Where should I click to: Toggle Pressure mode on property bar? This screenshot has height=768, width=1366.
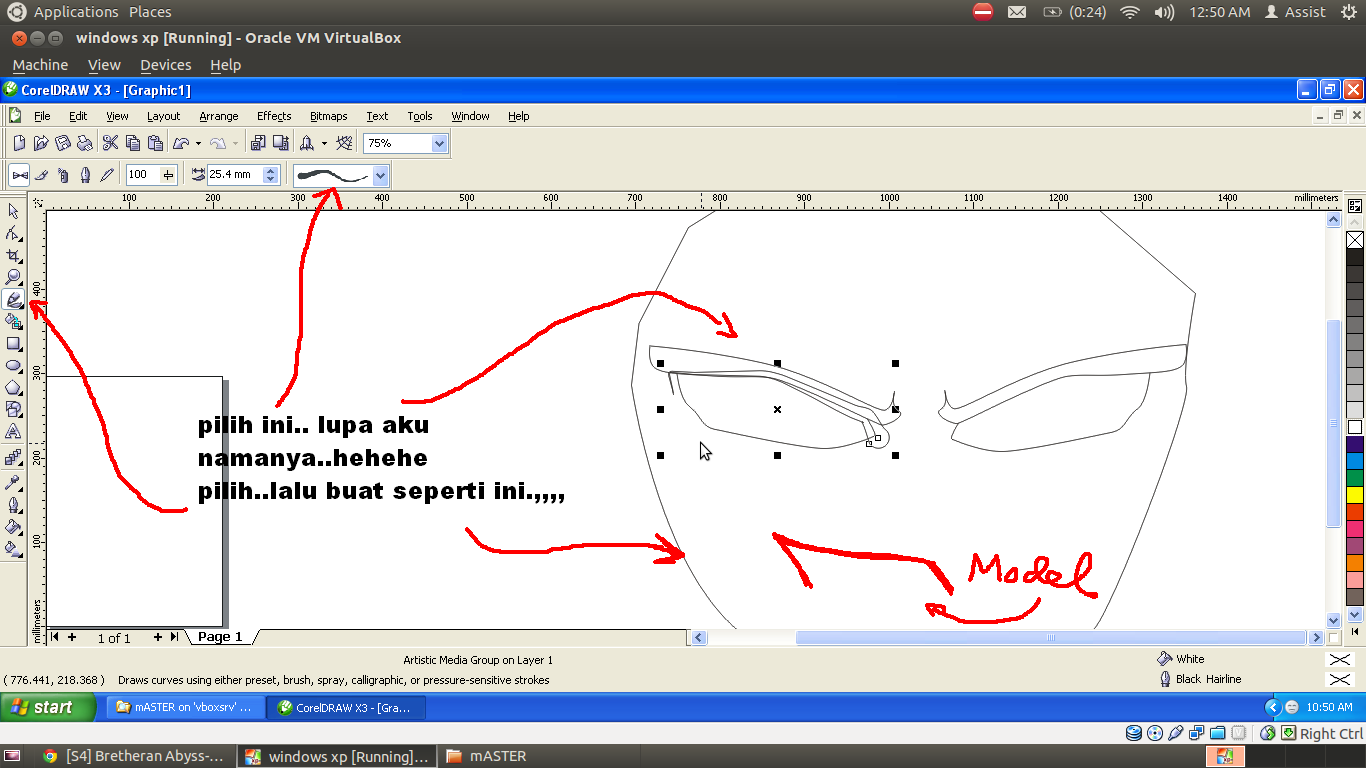pyautogui.click(x=107, y=175)
